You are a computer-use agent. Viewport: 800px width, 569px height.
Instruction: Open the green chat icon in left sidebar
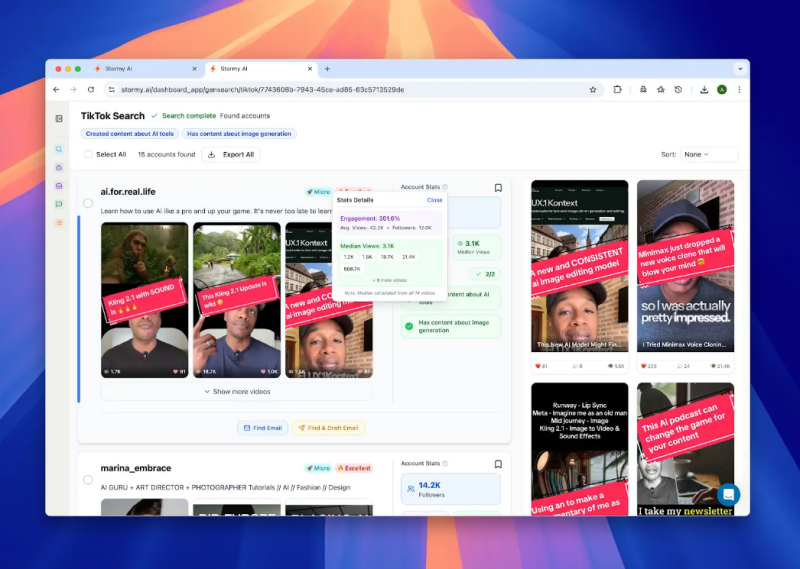point(59,204)
